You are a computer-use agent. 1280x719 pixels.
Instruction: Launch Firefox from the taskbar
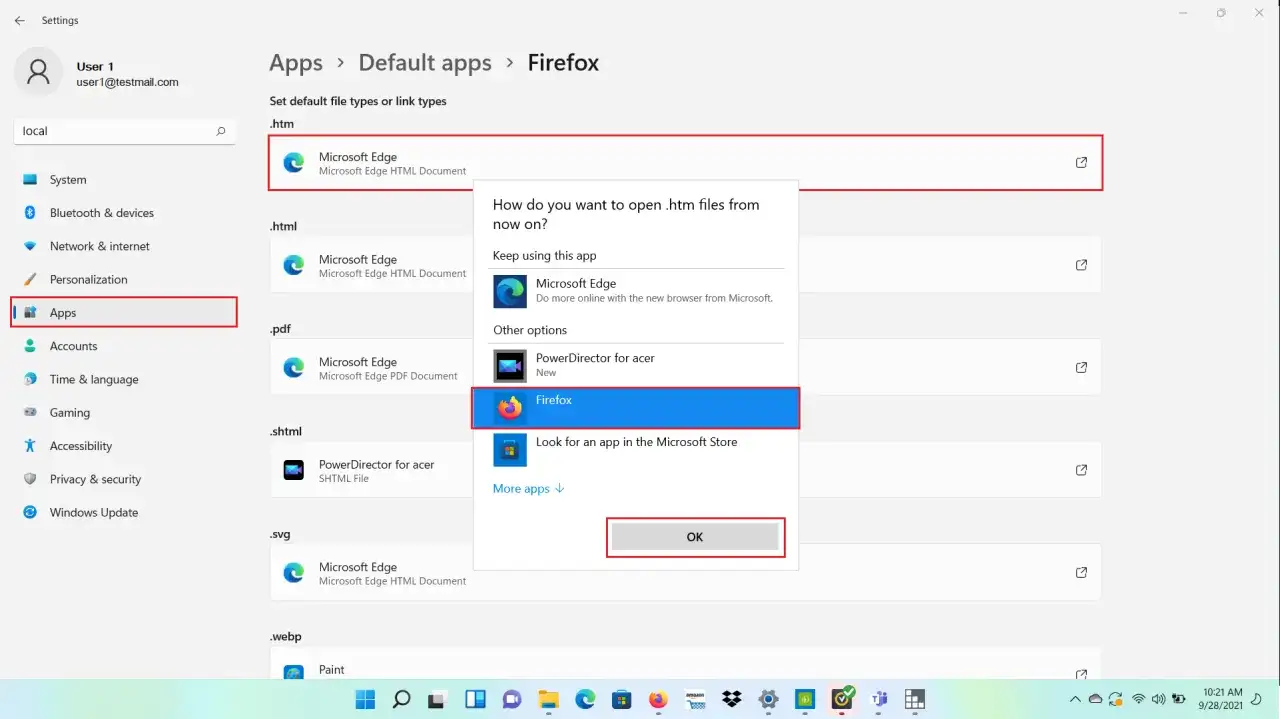[658, 700]
